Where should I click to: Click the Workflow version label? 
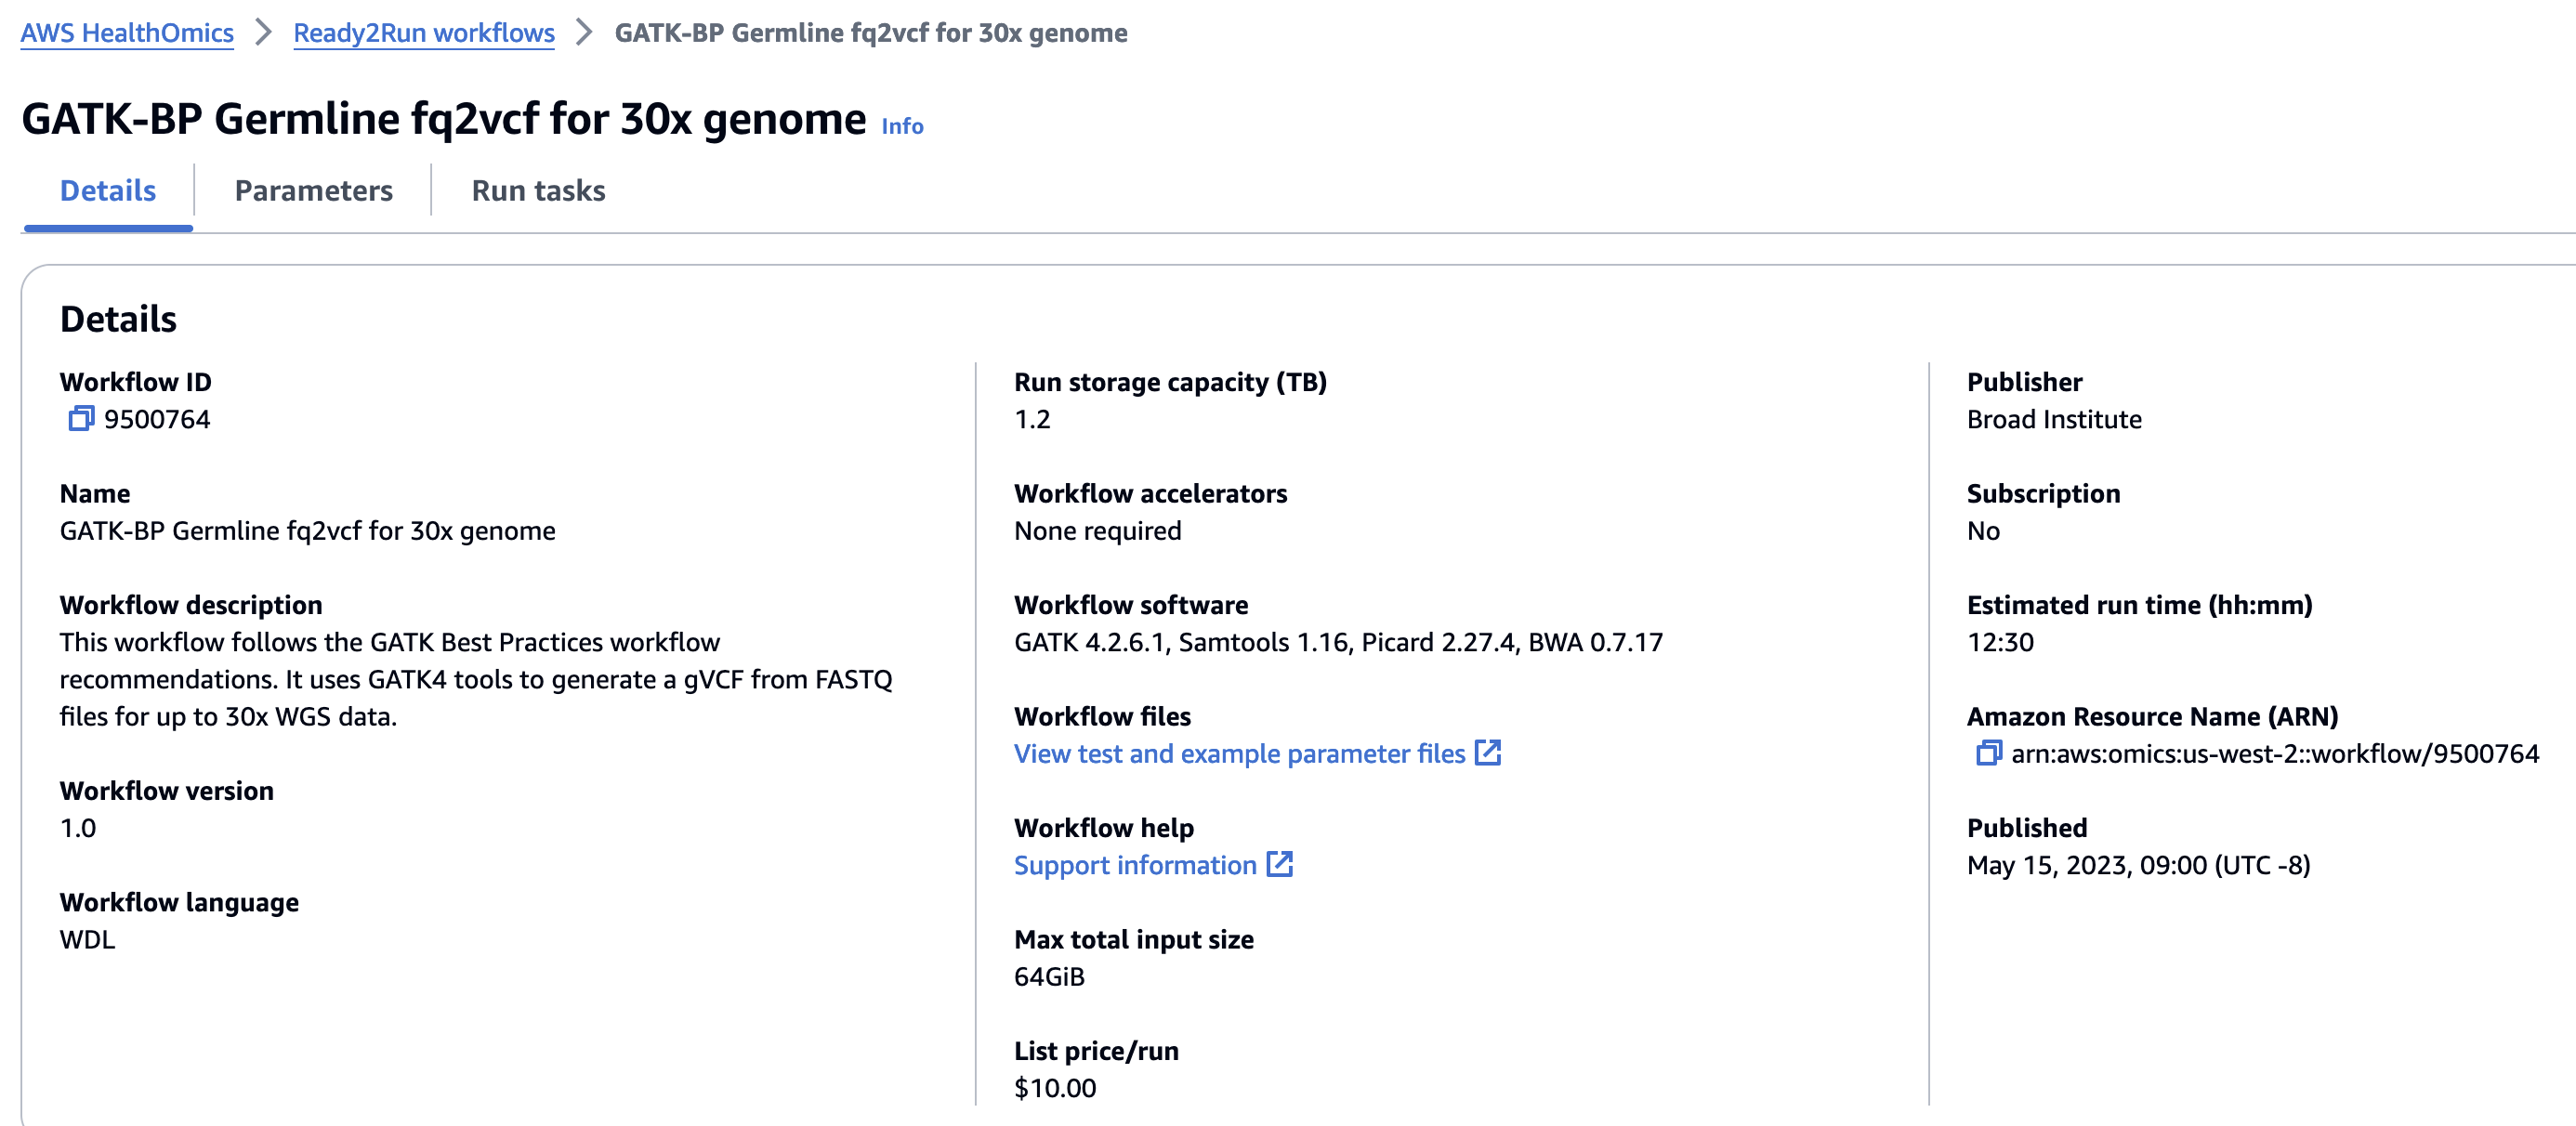coord(166,791)
